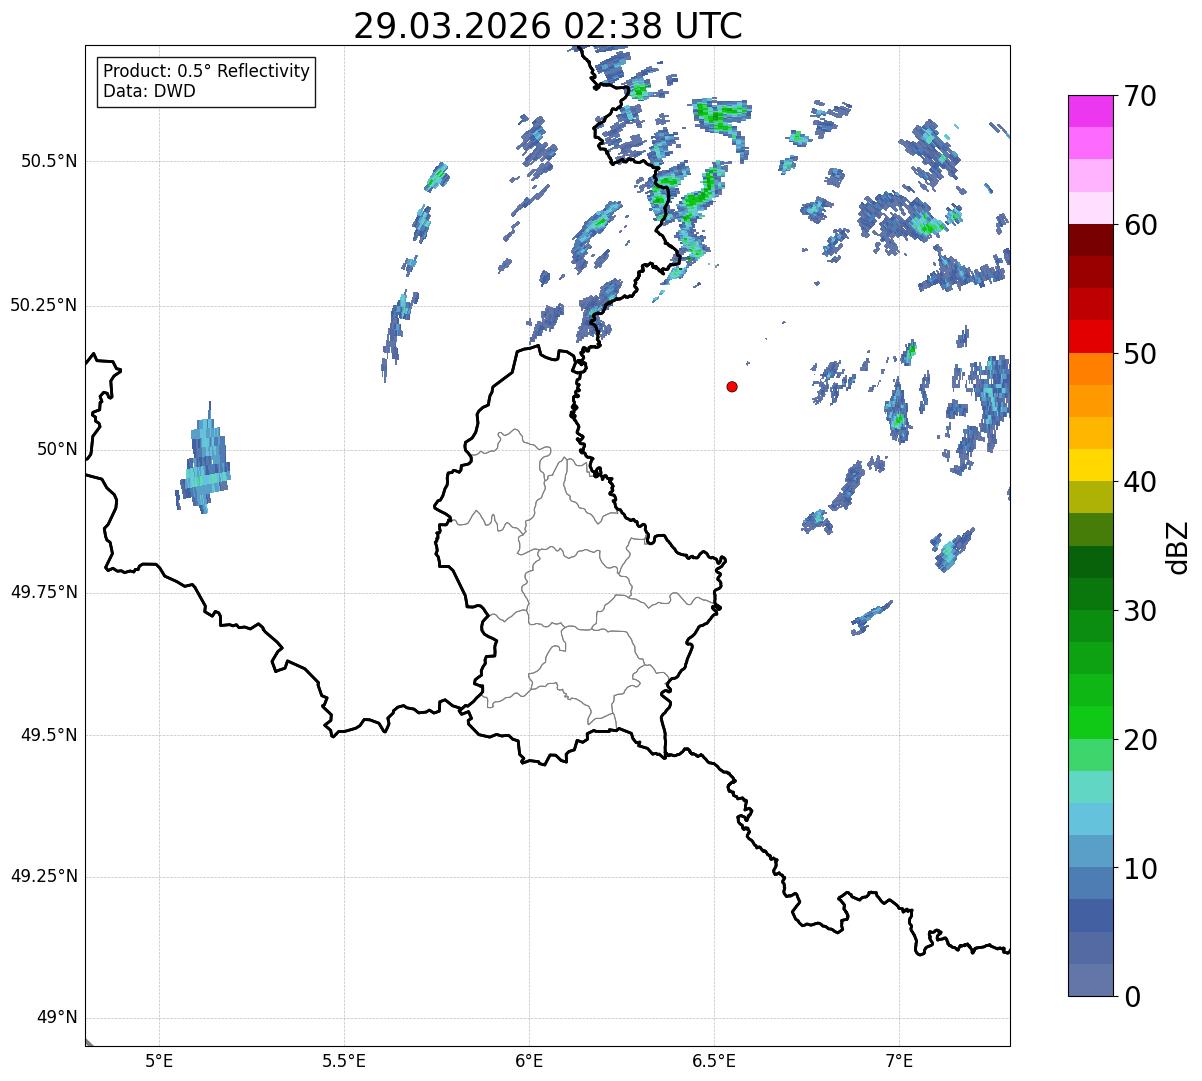The height and width of the screenshot is (1081, 1202).
Task: Click the 49.75°N latitude label
Action: 44,592
